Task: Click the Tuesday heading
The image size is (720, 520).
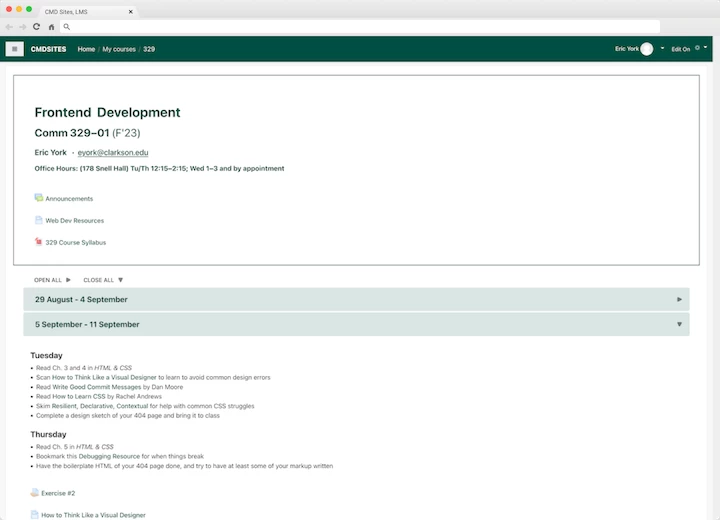Action: 46,356
